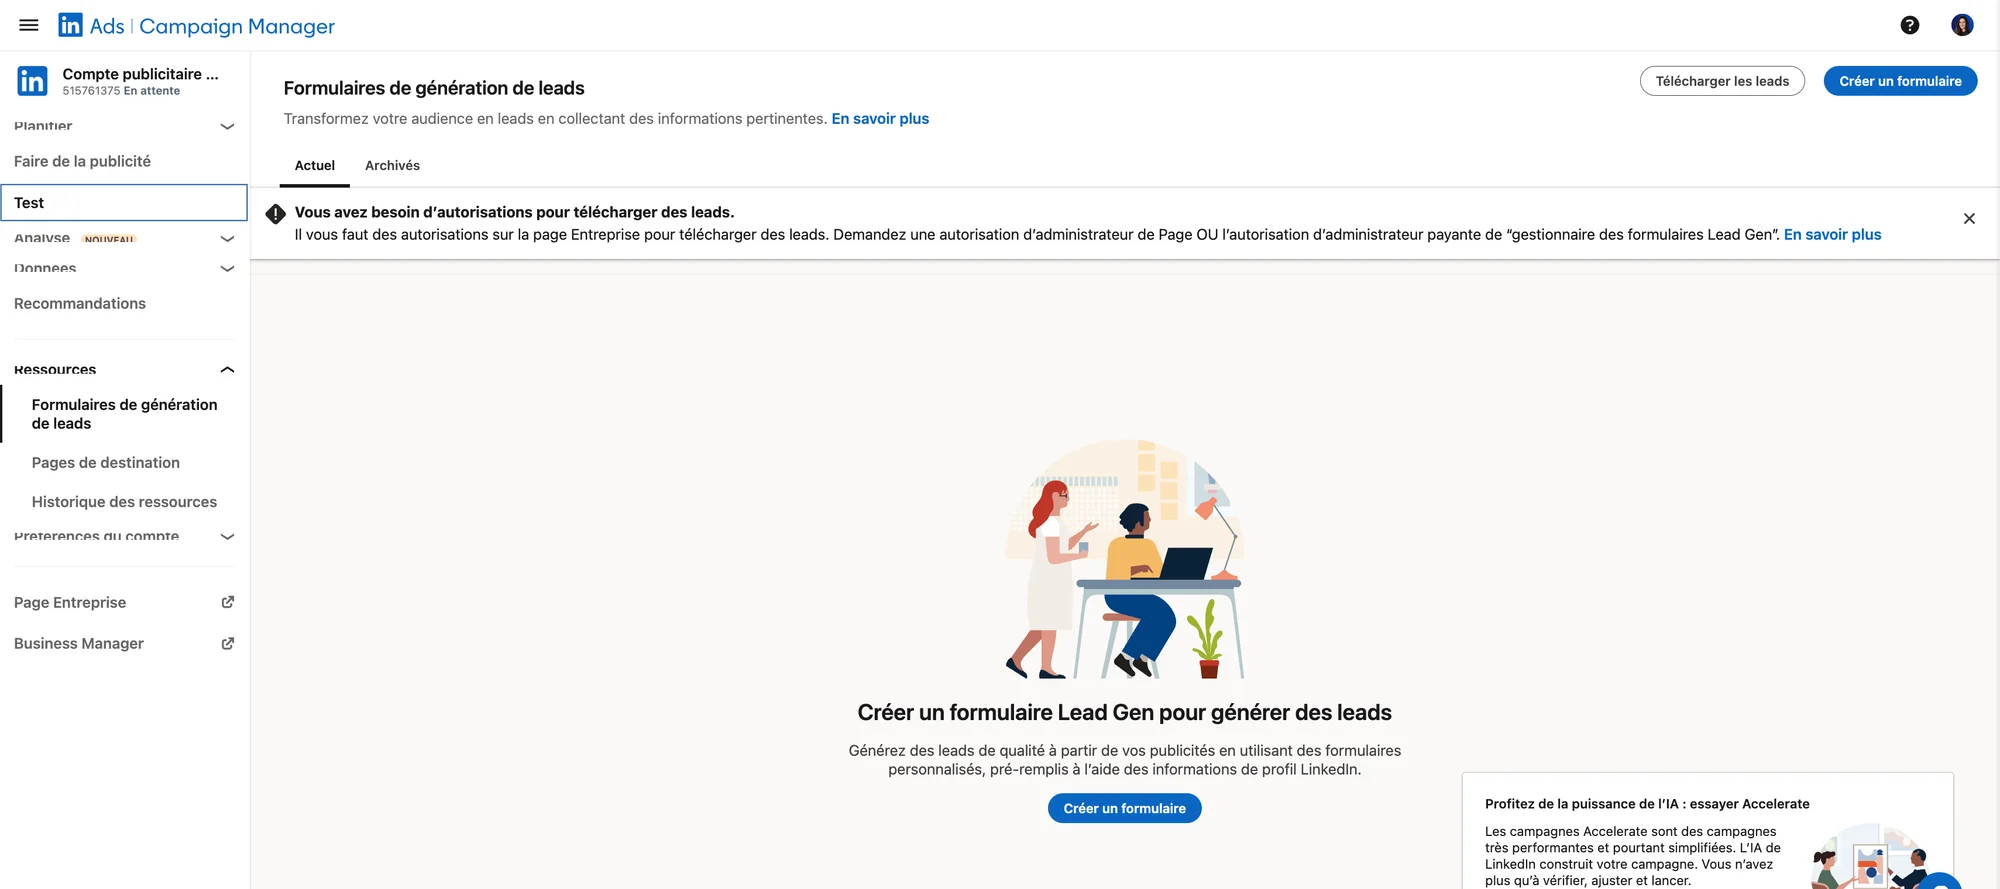2000x889 pixels.
Task: Open the user profile avatar menu
Action: 1962,25
